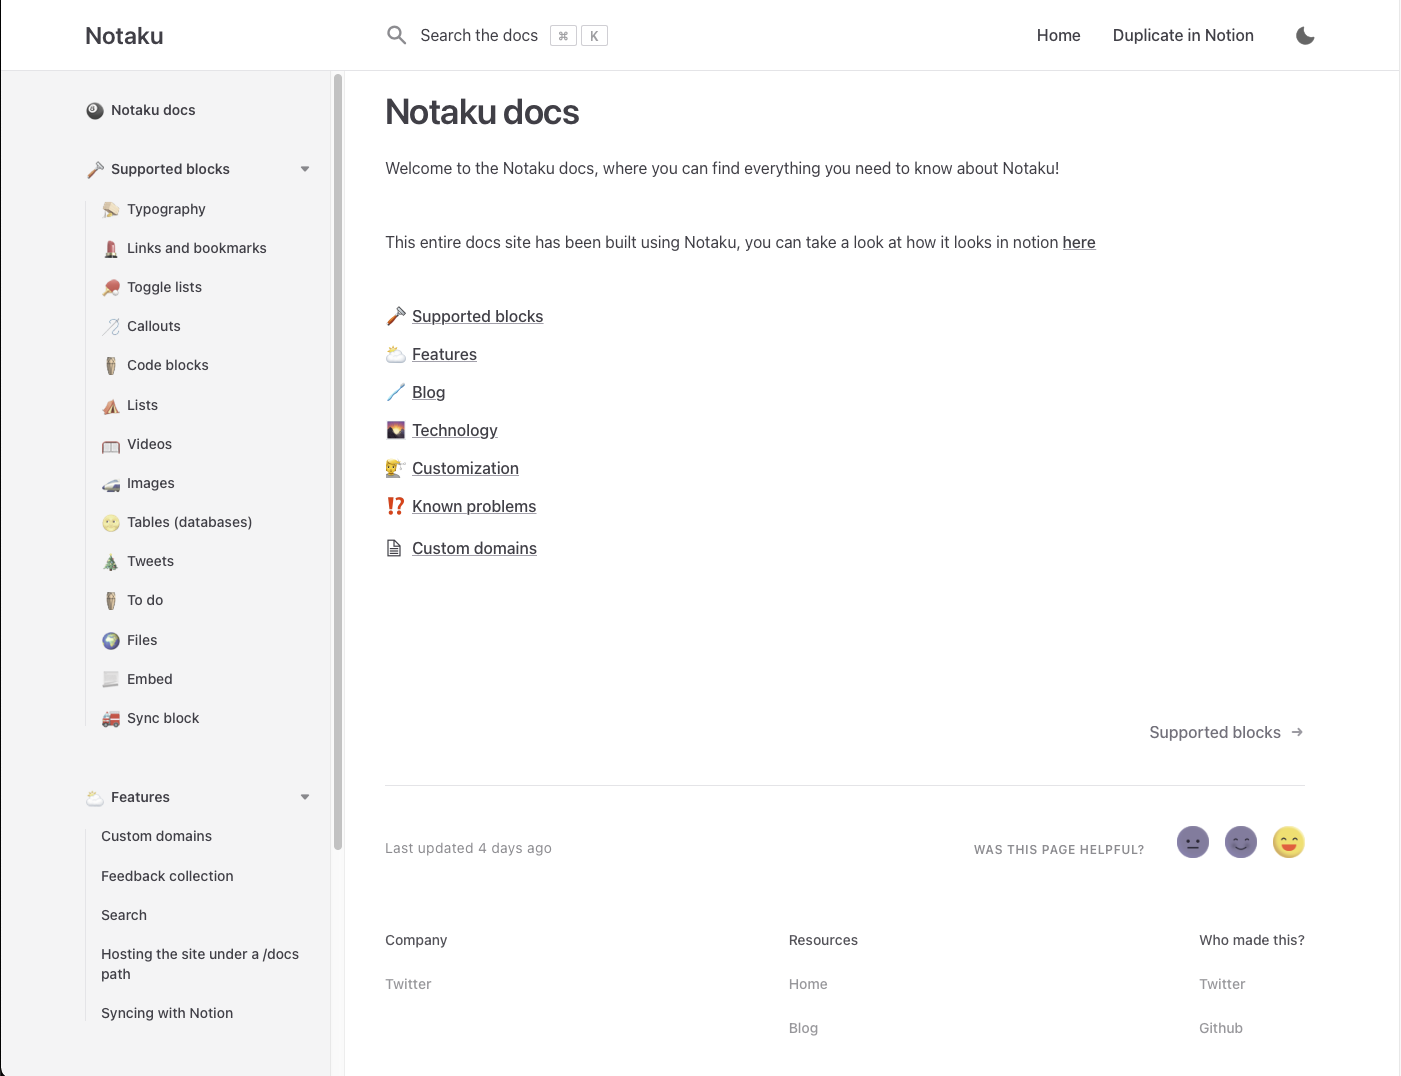Click the Tweets tree icon
Image resolution: width=1401 pixels, height=1076 pixels.
click(x=111, y=561)
